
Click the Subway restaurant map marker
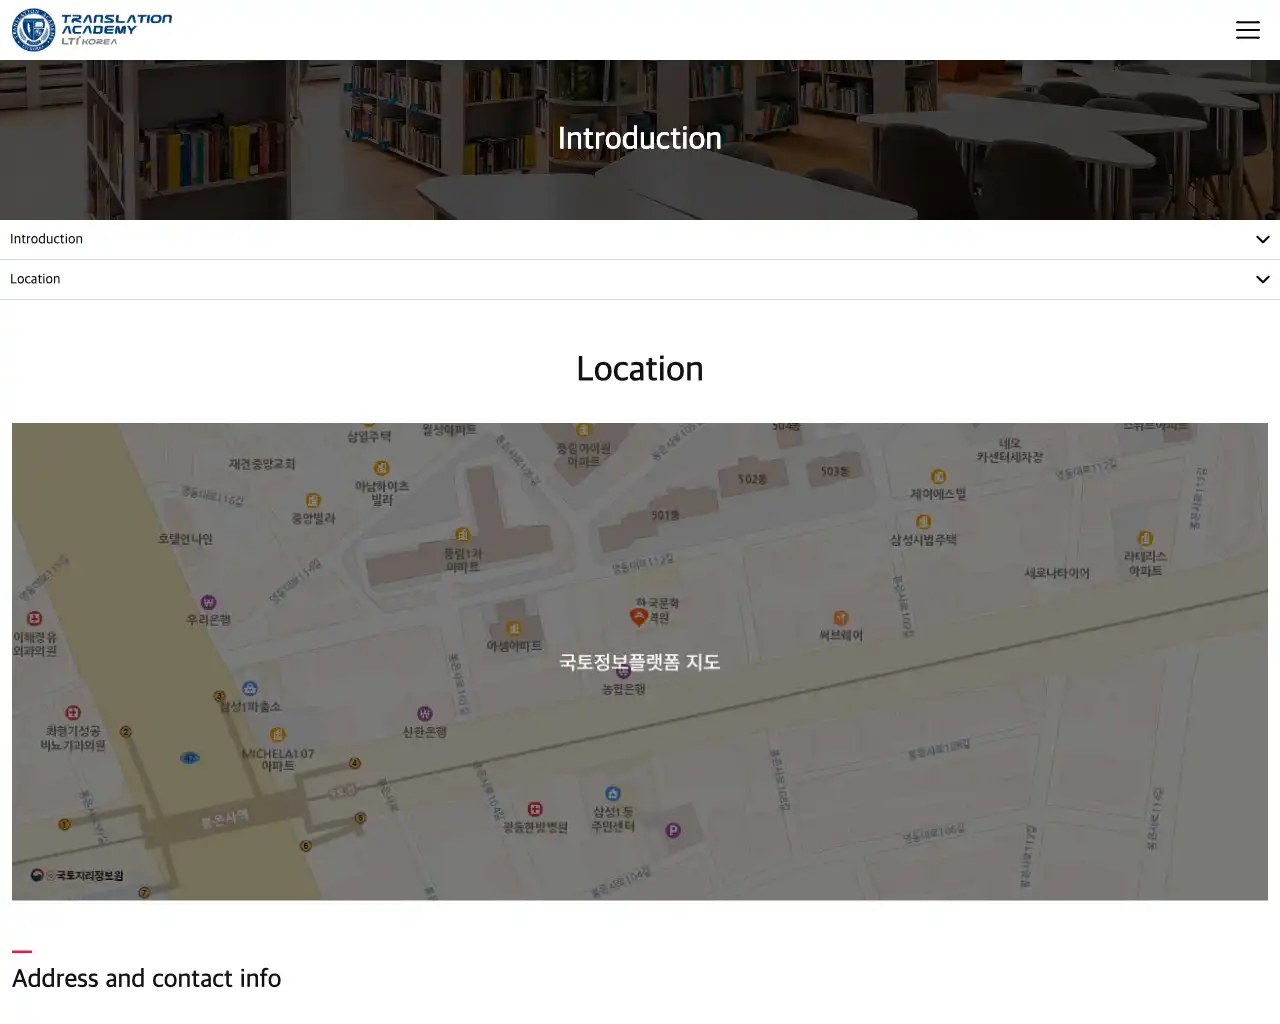[x=841, y=619]
